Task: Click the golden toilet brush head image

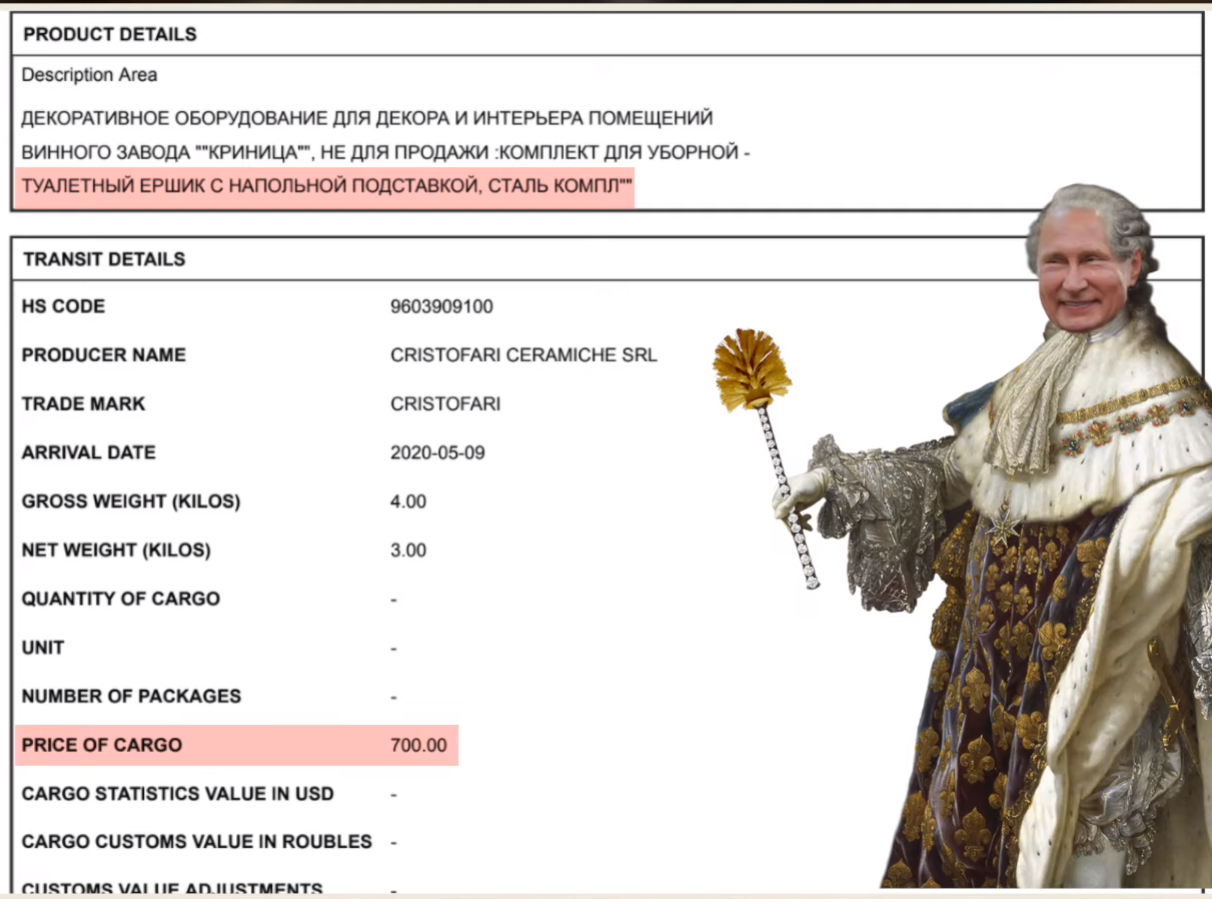Action: pyautogui.click(x=752, y=368)
